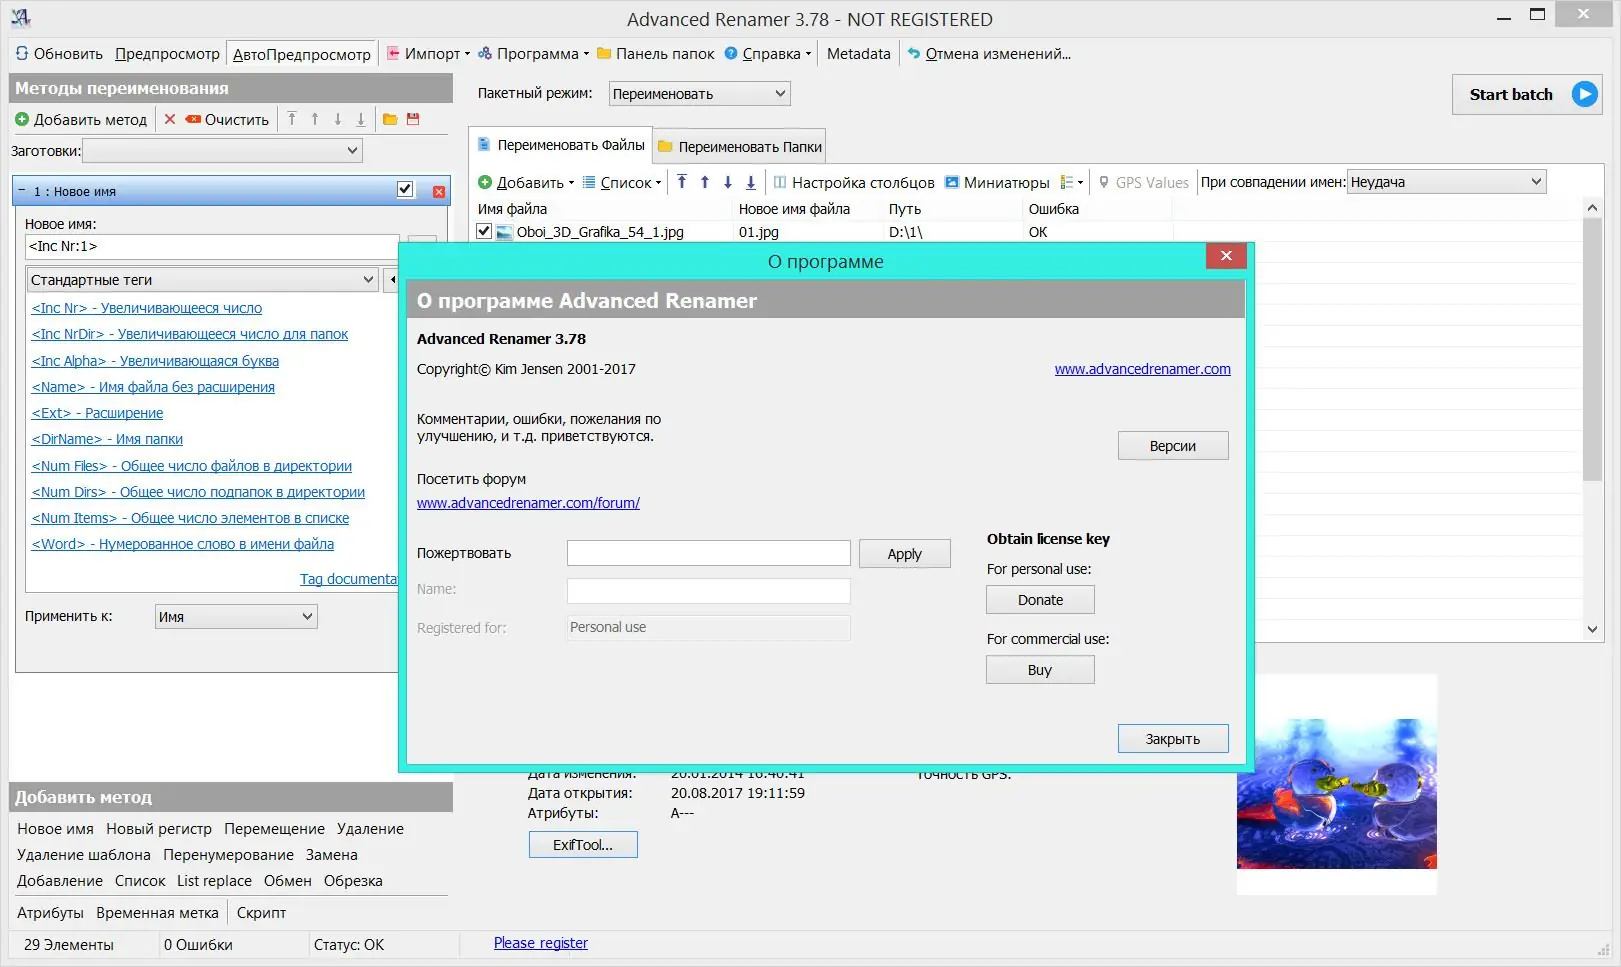Screen dimensions: 1621x967
Task: Click the Donate button
Action: point(1040,600)
